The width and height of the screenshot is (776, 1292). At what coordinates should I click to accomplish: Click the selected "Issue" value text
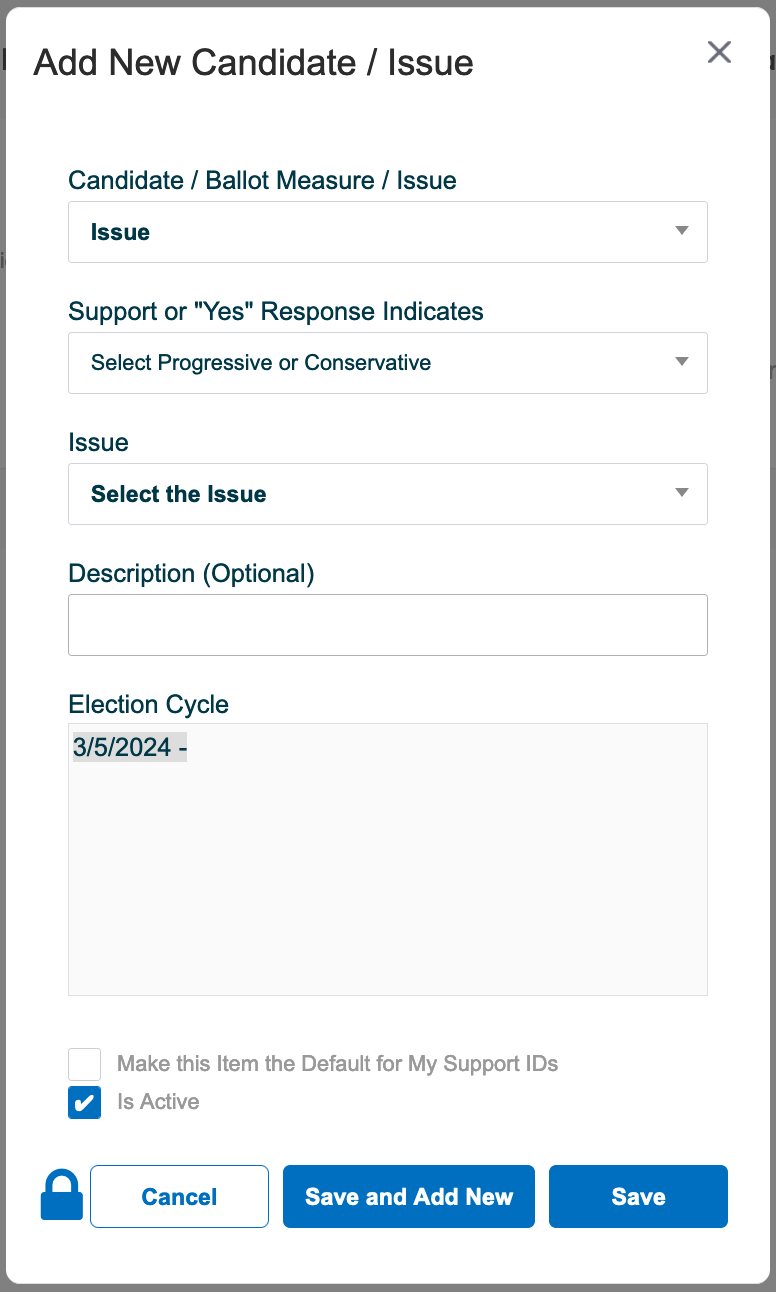click(120, 231)
